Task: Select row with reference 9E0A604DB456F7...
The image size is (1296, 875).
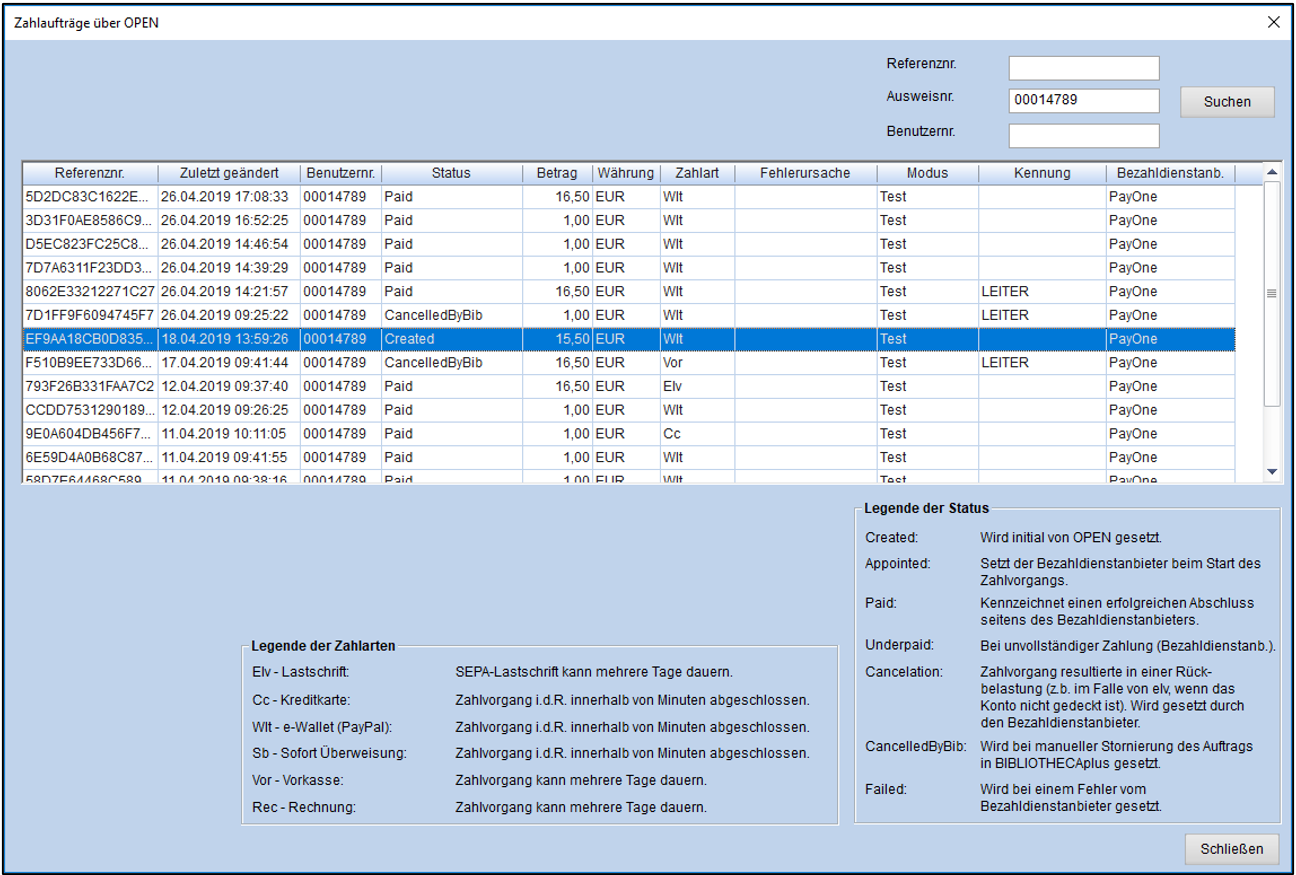Action: click(629, 433)
